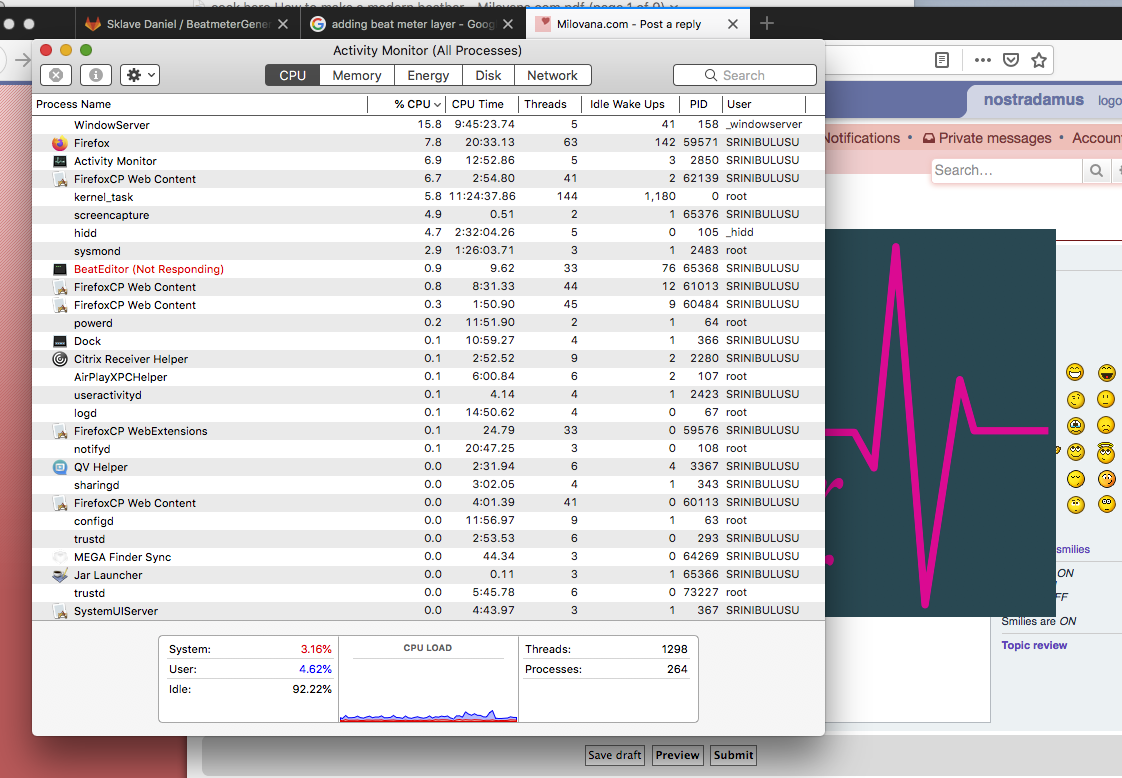Select the BeatEditor process icon
This screenshot has height=778, width=1122.
point(60,269)
